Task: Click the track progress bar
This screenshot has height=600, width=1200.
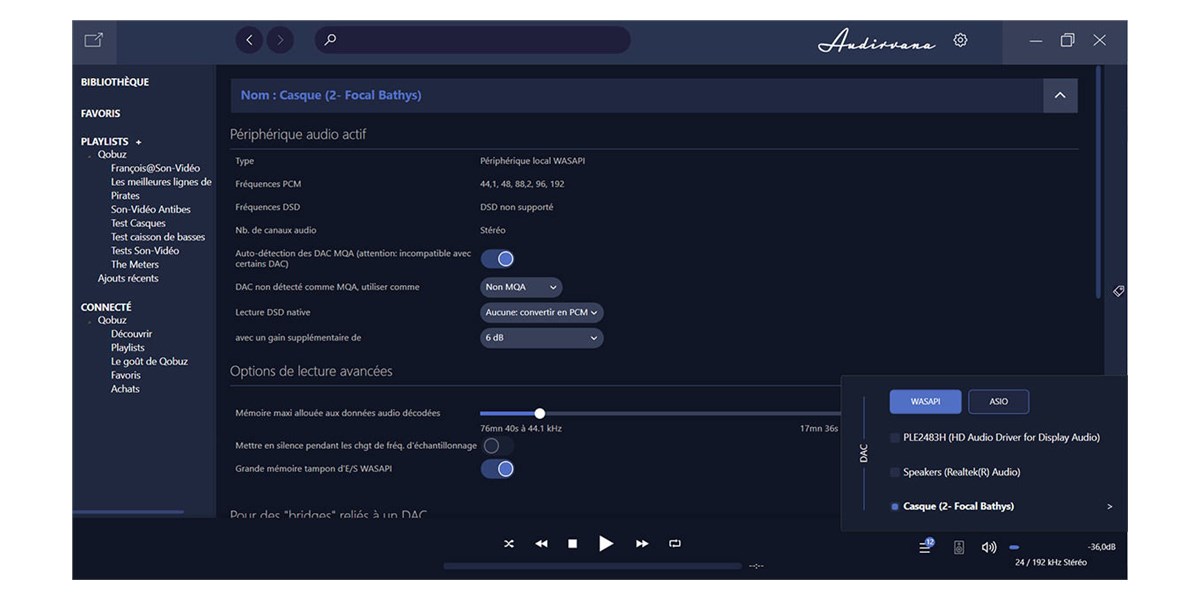Action: pyautogui.click(x=593, y=566)
